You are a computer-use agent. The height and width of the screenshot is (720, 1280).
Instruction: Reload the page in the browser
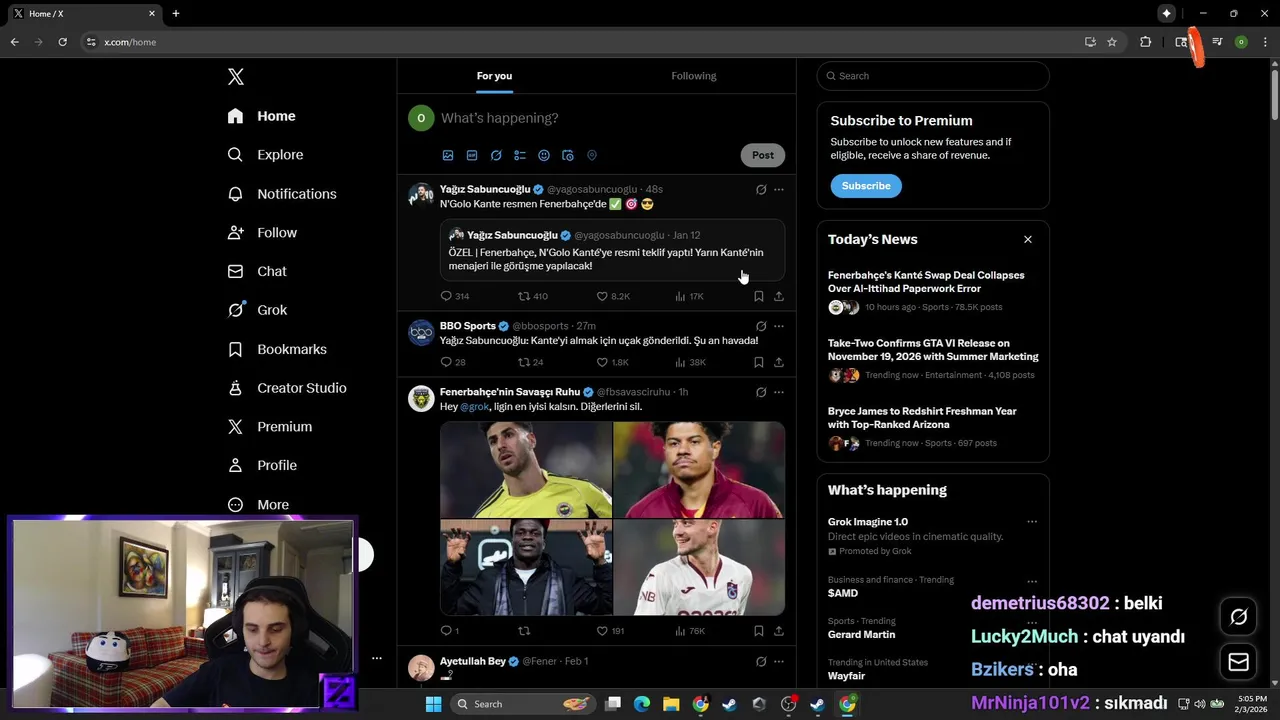(x=62, y=42)
